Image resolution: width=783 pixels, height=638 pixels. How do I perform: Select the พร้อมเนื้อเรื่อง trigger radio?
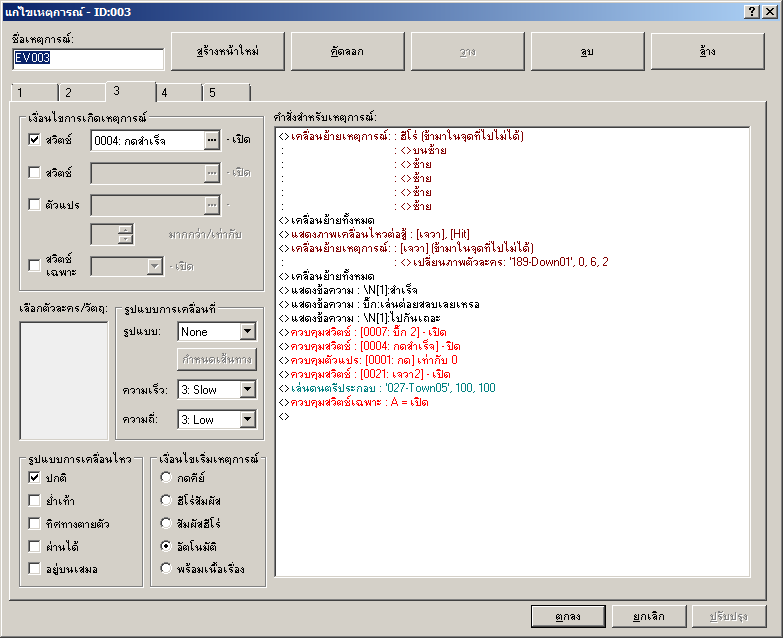(x=166, y=569)
